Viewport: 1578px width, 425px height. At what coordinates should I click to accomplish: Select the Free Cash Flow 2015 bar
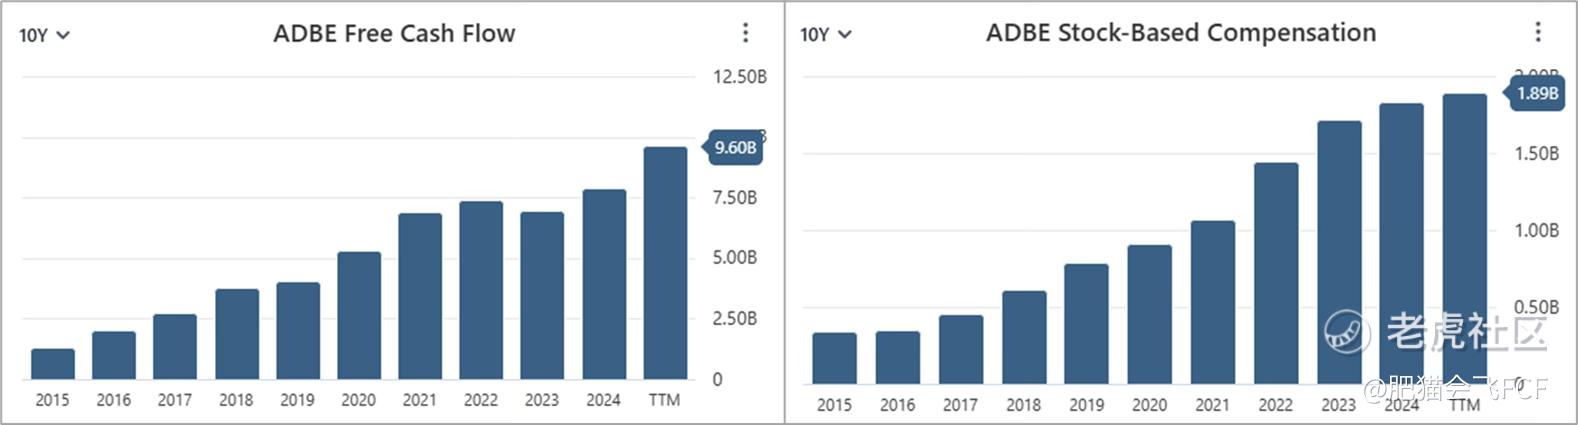[x=53, y=364]
